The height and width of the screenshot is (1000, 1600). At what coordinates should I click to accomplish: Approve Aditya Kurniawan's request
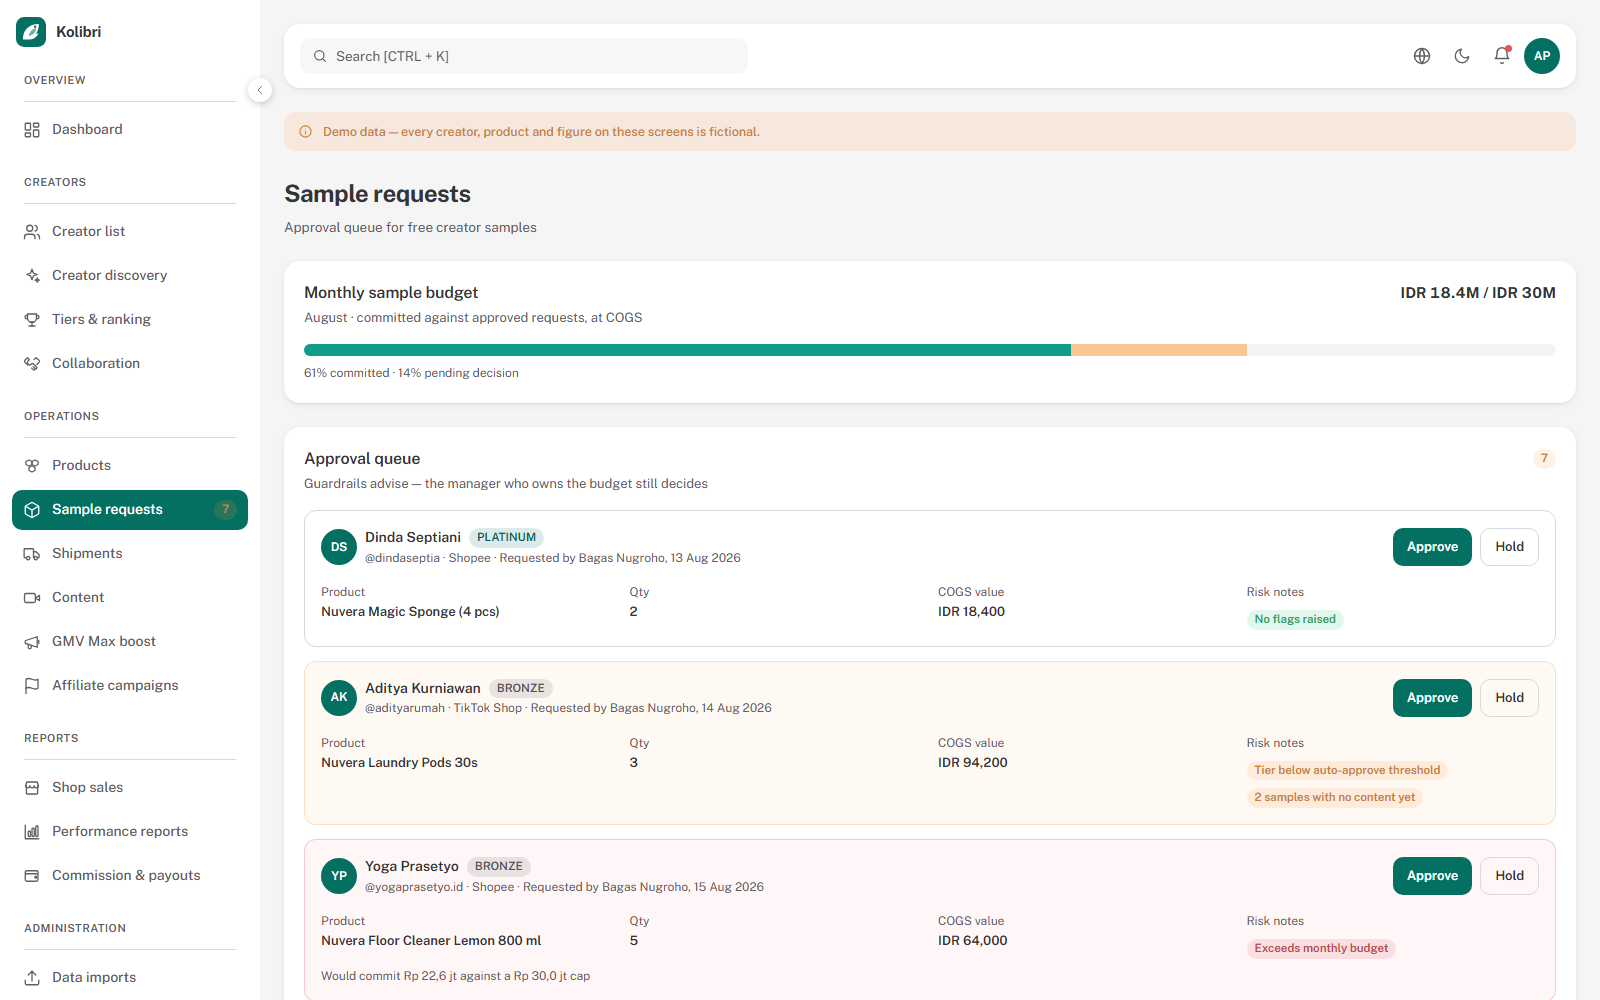(1432, 698)
